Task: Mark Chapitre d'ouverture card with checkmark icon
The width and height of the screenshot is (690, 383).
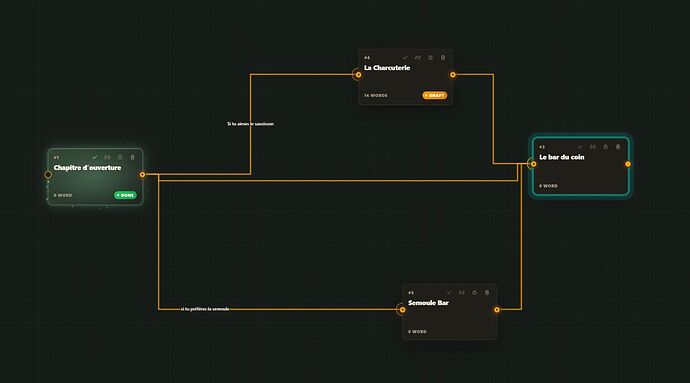Action: 95,157
